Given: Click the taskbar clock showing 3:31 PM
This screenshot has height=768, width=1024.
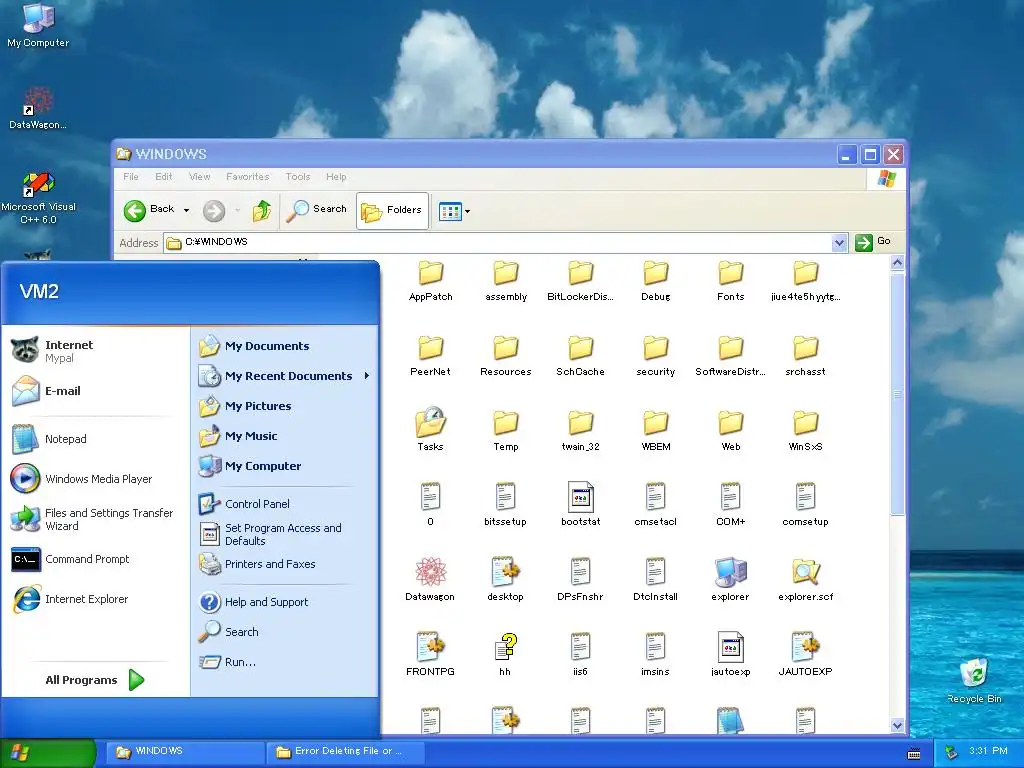Looking at the screenshot, I should click(988, 751).
